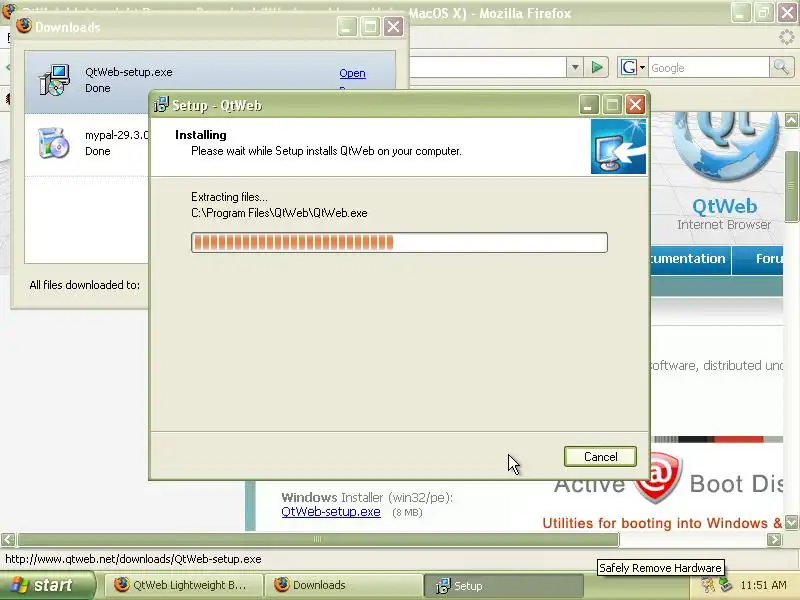Click mypal installer icon in Downloads
The height and width of the screenshot is (600, 800).
tap(54, 142)
